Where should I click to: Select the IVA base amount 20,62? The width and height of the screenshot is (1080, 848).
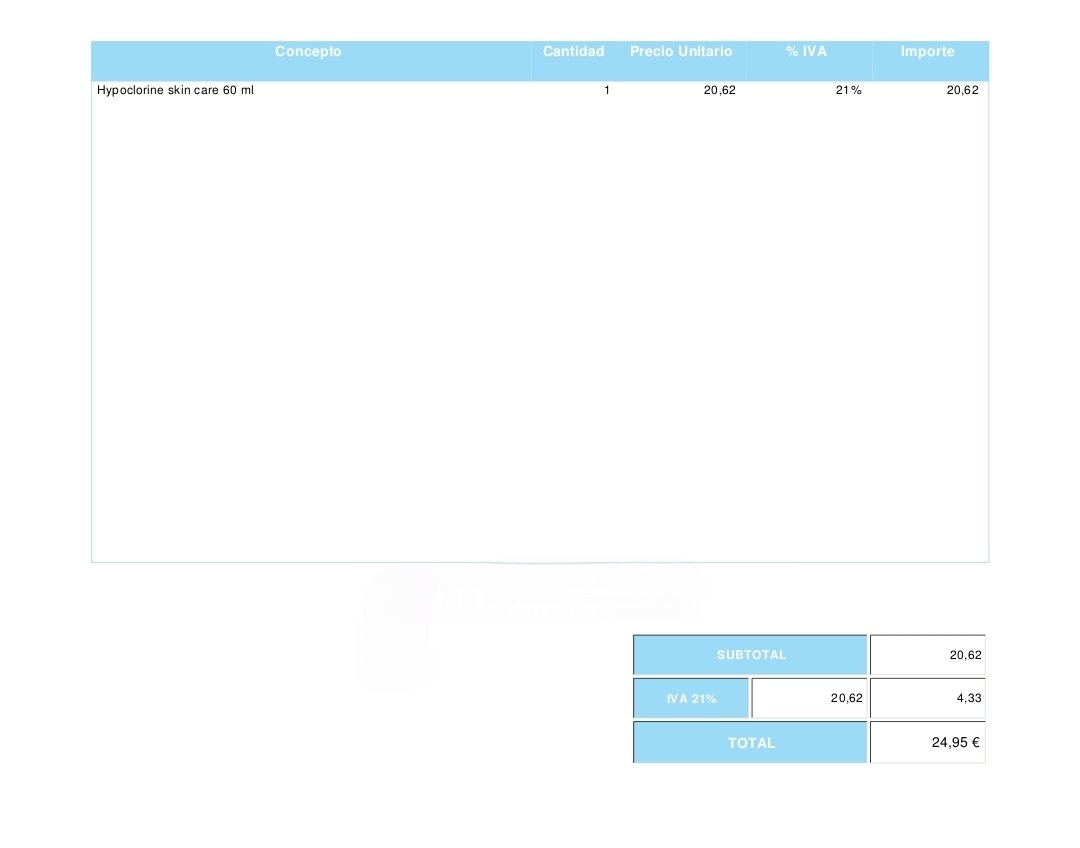[x=847, y=698]
